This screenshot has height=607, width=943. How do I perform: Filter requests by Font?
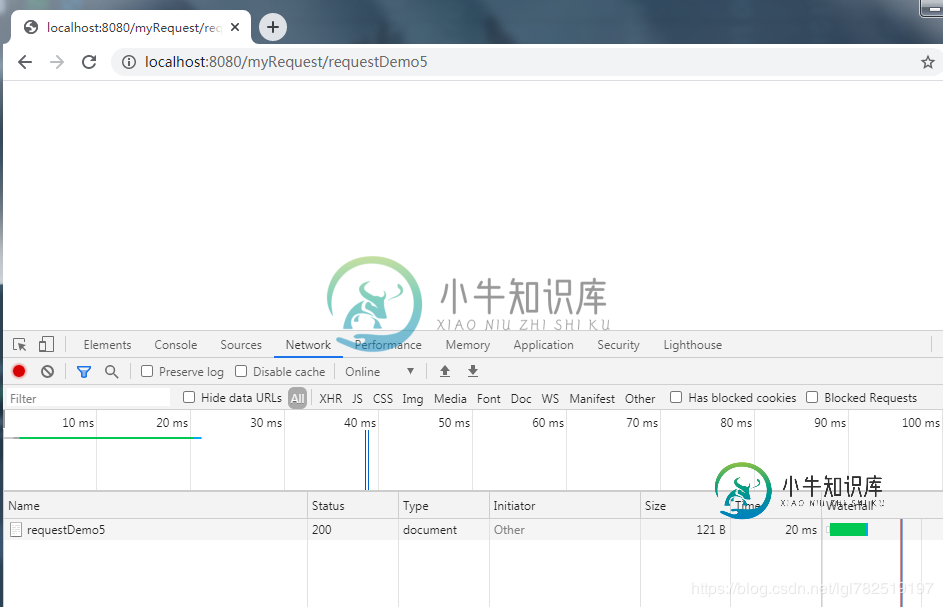pyautogui.click(x=488, y=398)
